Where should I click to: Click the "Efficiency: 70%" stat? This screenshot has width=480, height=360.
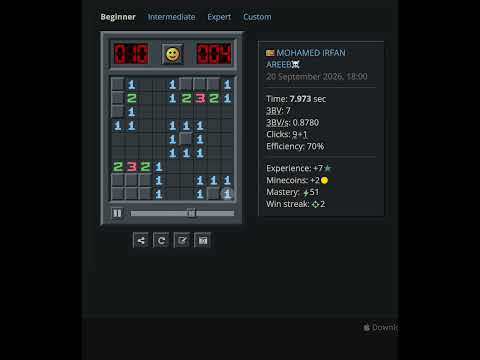click(295, 146)
